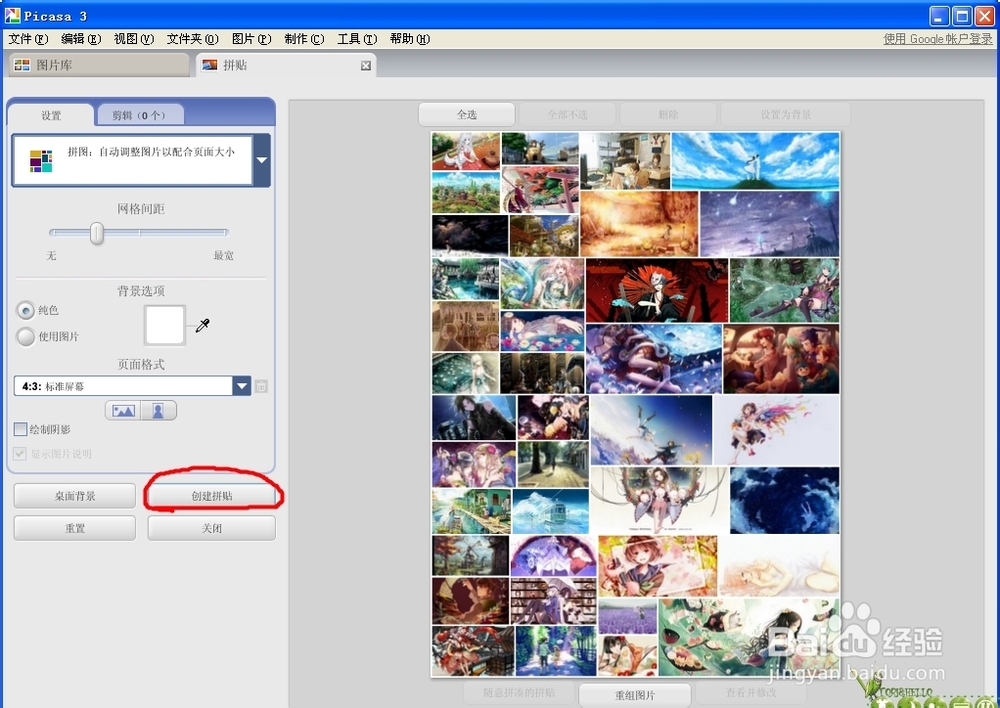Click 使用 Google 帐户登录 link
The image size is (1000, 708).
click(x=938, y=39)
